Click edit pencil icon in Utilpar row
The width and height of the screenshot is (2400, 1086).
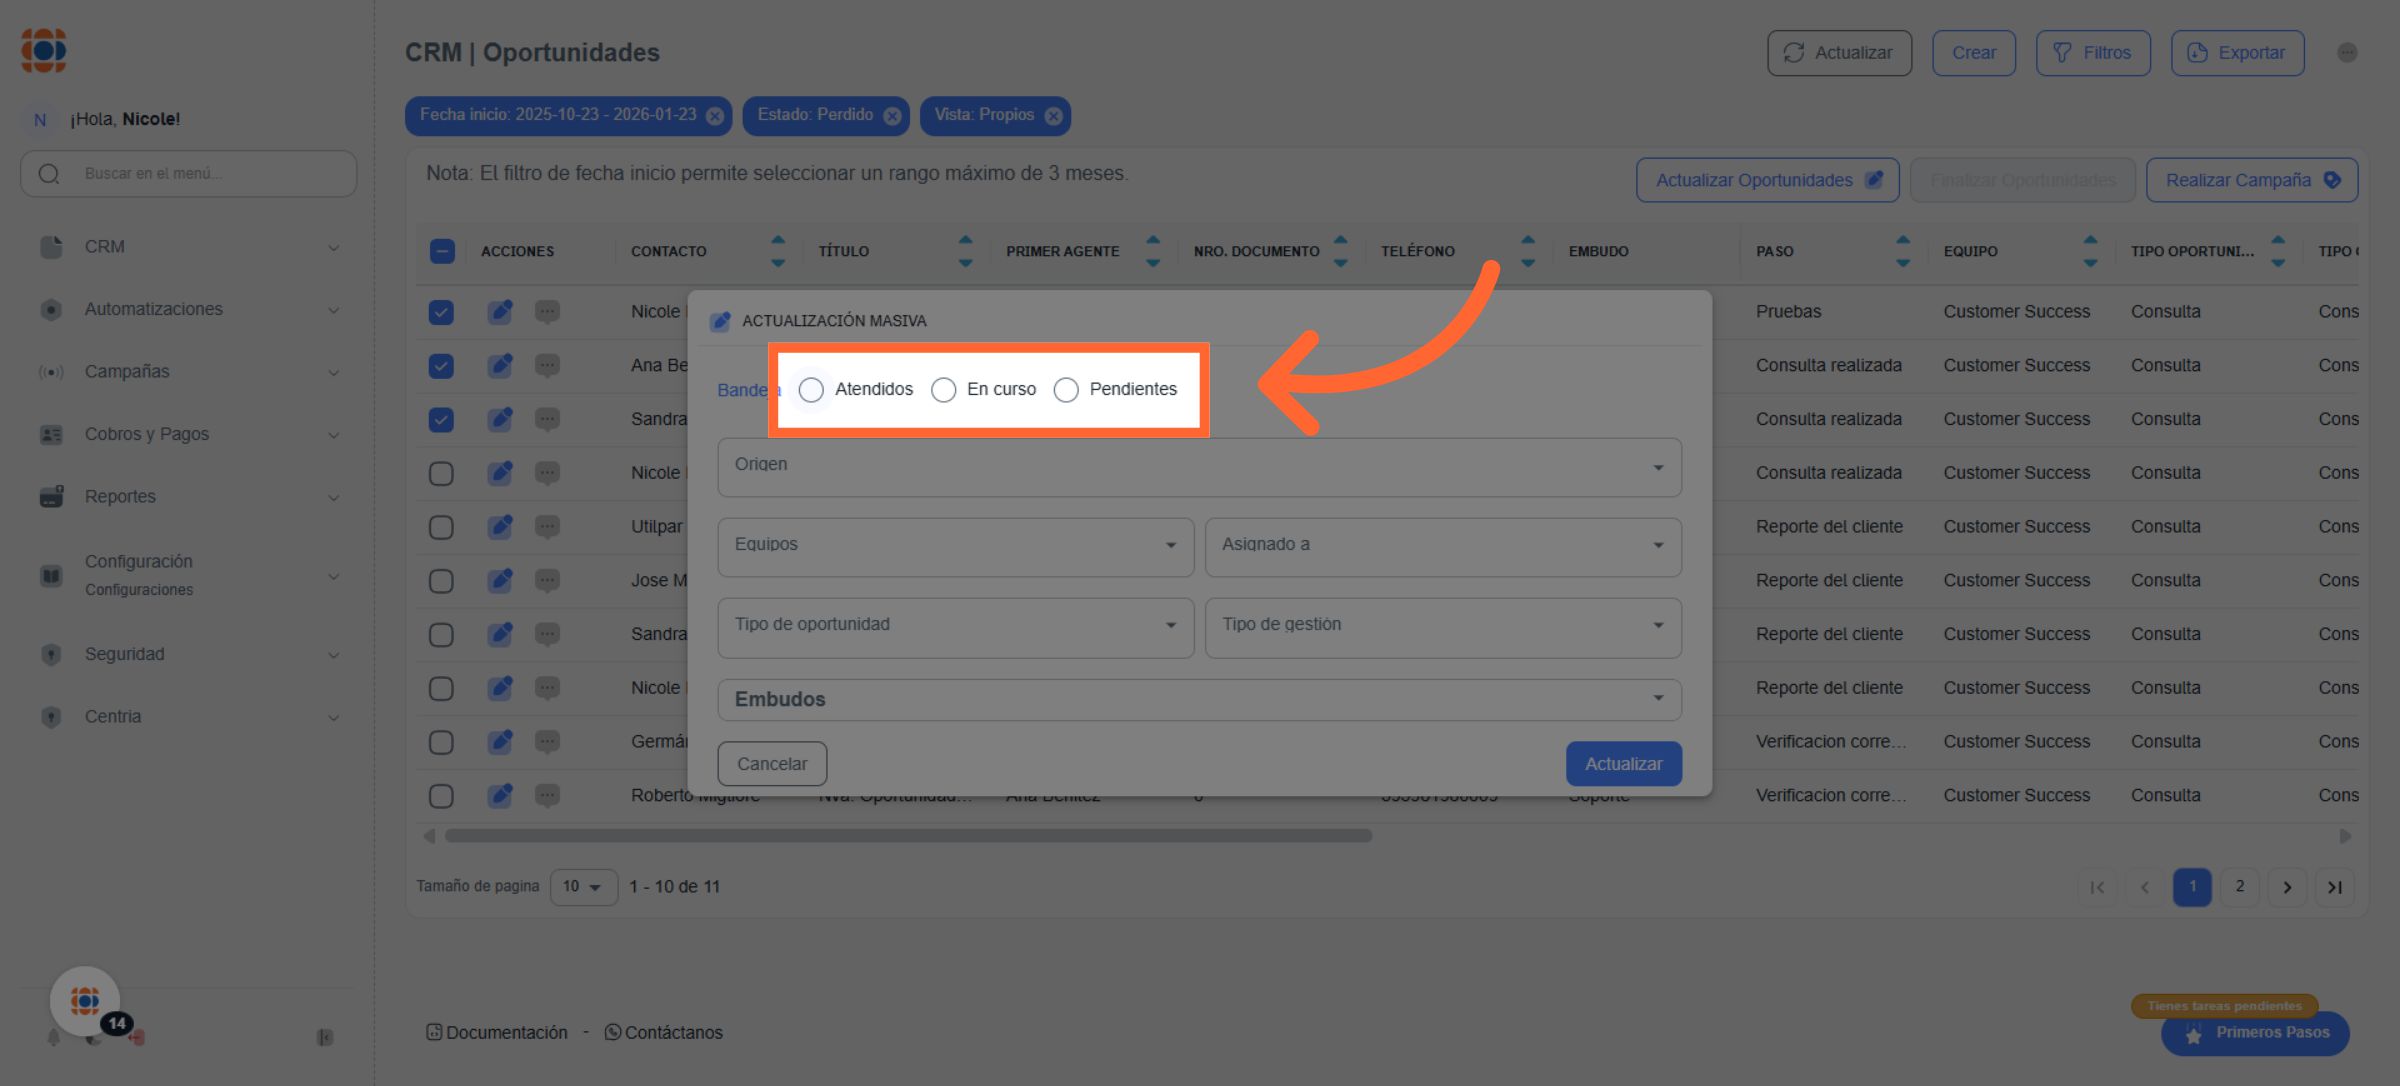click(x=500, y=527)
